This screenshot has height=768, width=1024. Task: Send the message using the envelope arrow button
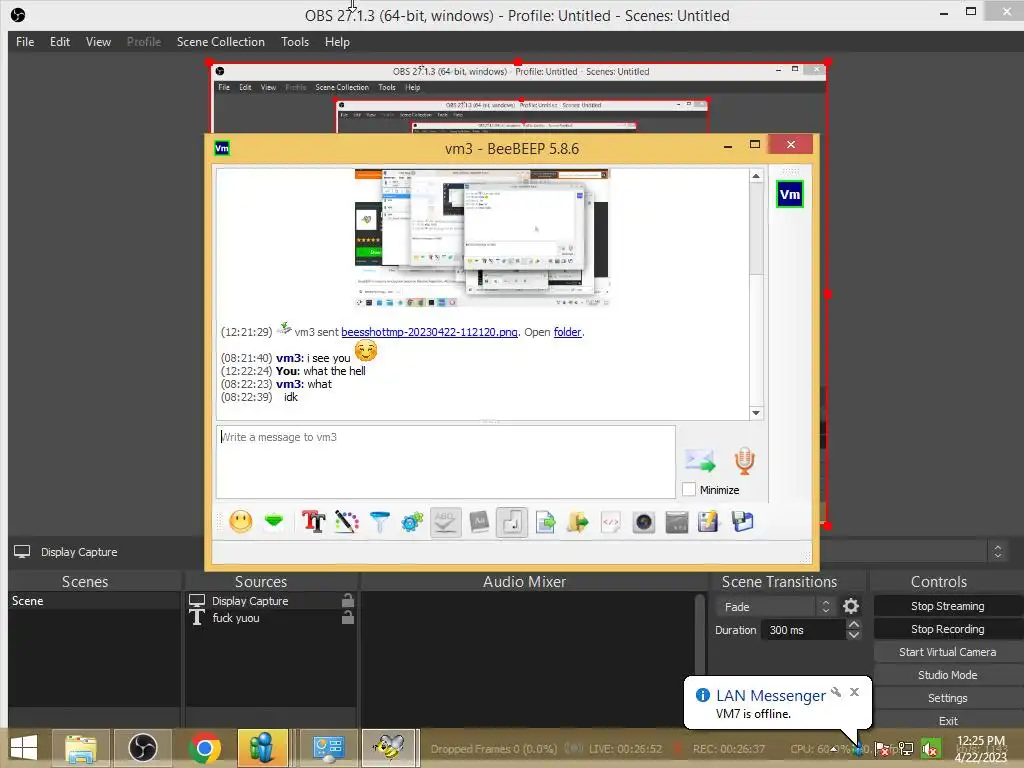click(x=700, y=460)
